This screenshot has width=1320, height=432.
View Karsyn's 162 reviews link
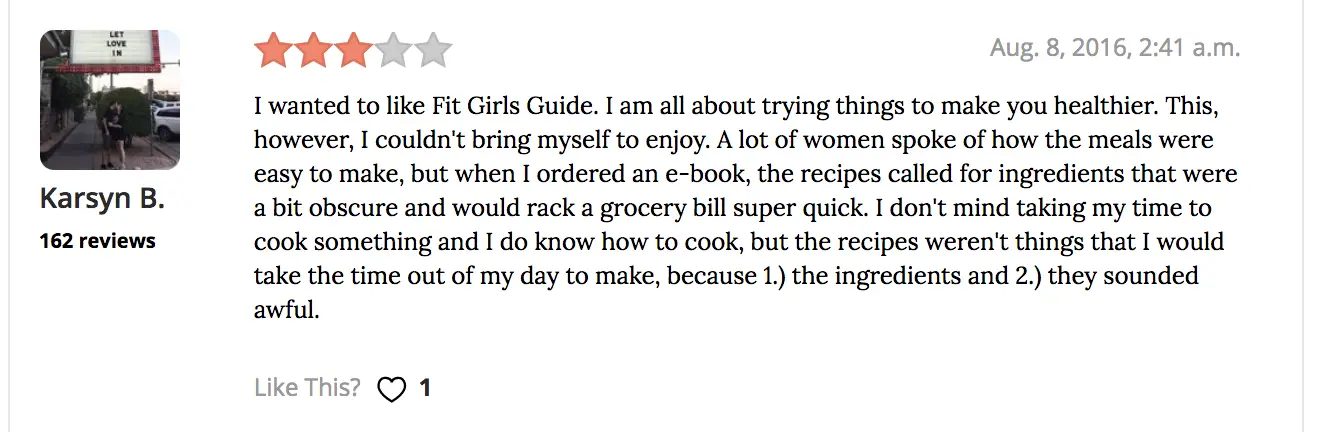pos(98,241)
